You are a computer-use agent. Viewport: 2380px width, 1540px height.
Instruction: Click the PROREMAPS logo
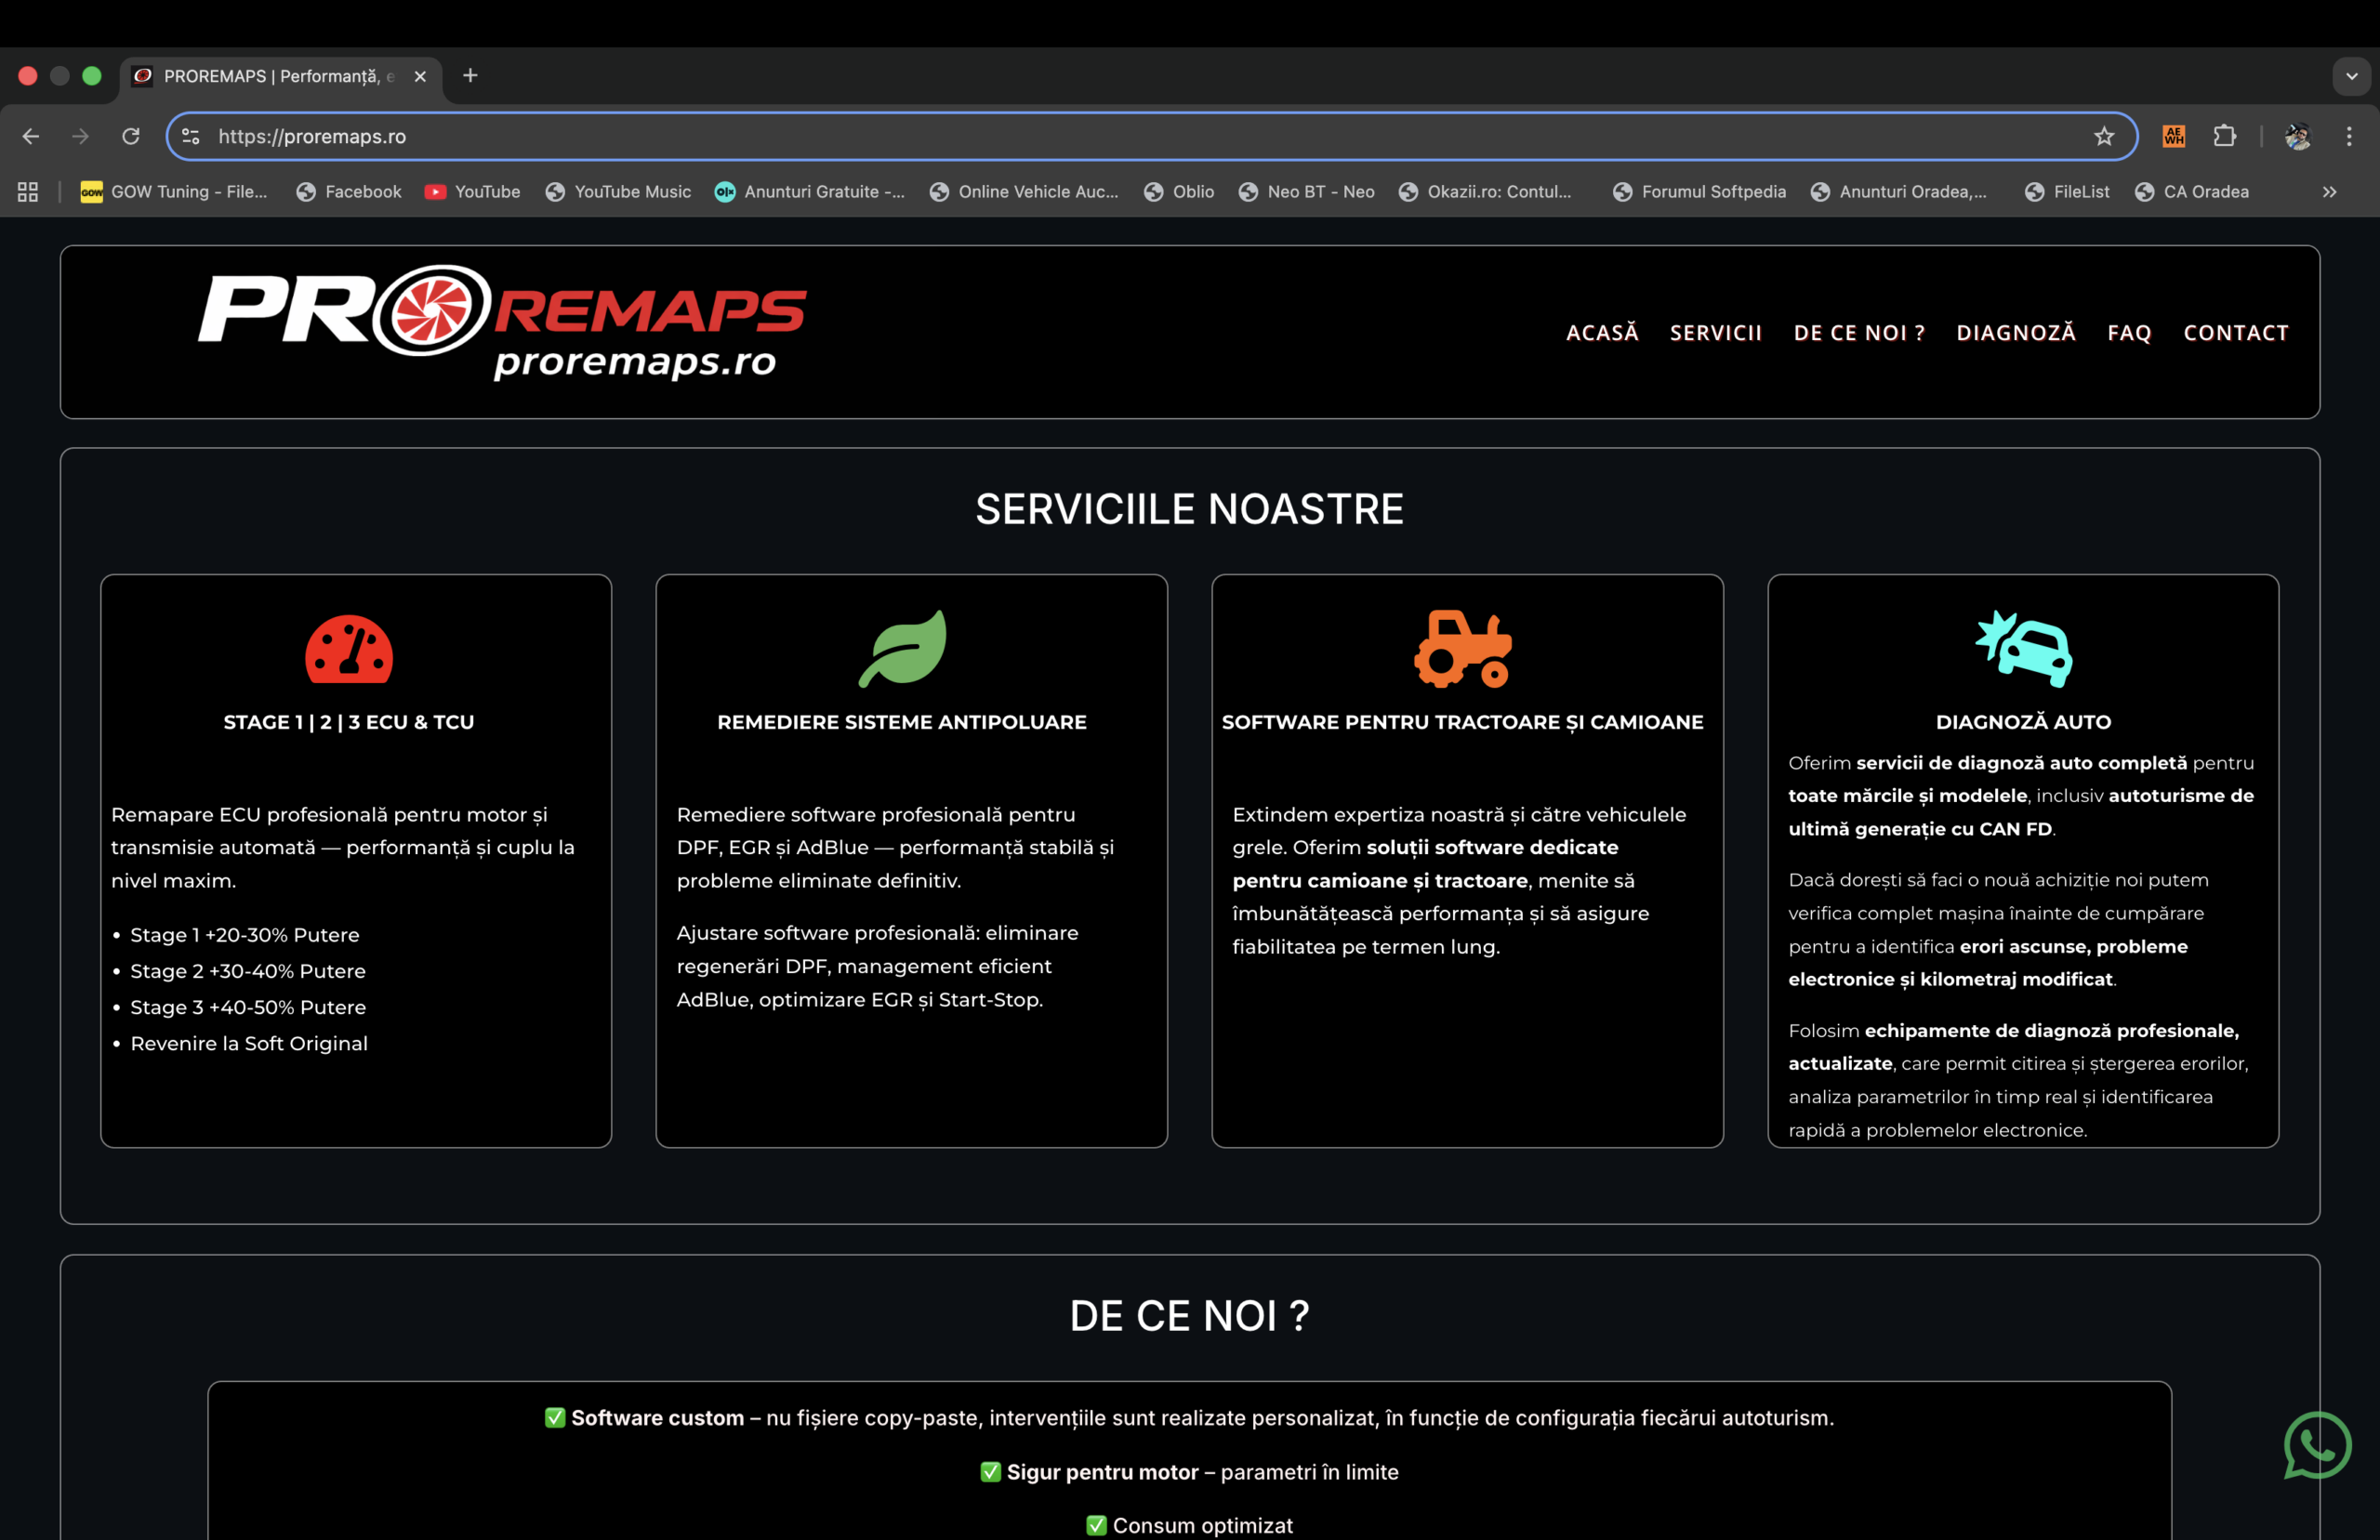502,322
